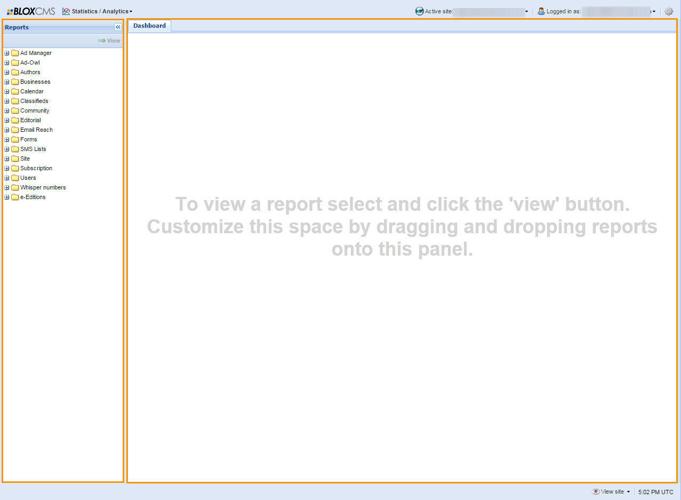Click the Logged in user icon
681x500 pixels.
(541, 11)
